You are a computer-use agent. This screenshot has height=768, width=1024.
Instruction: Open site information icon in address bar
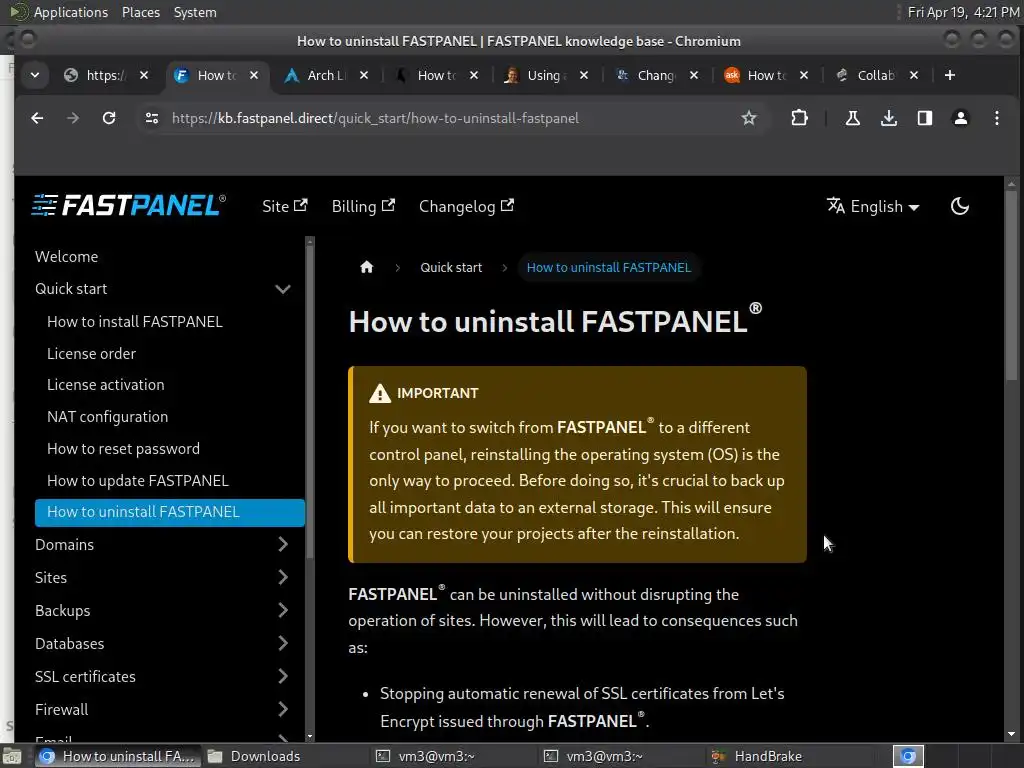[152, 118]
